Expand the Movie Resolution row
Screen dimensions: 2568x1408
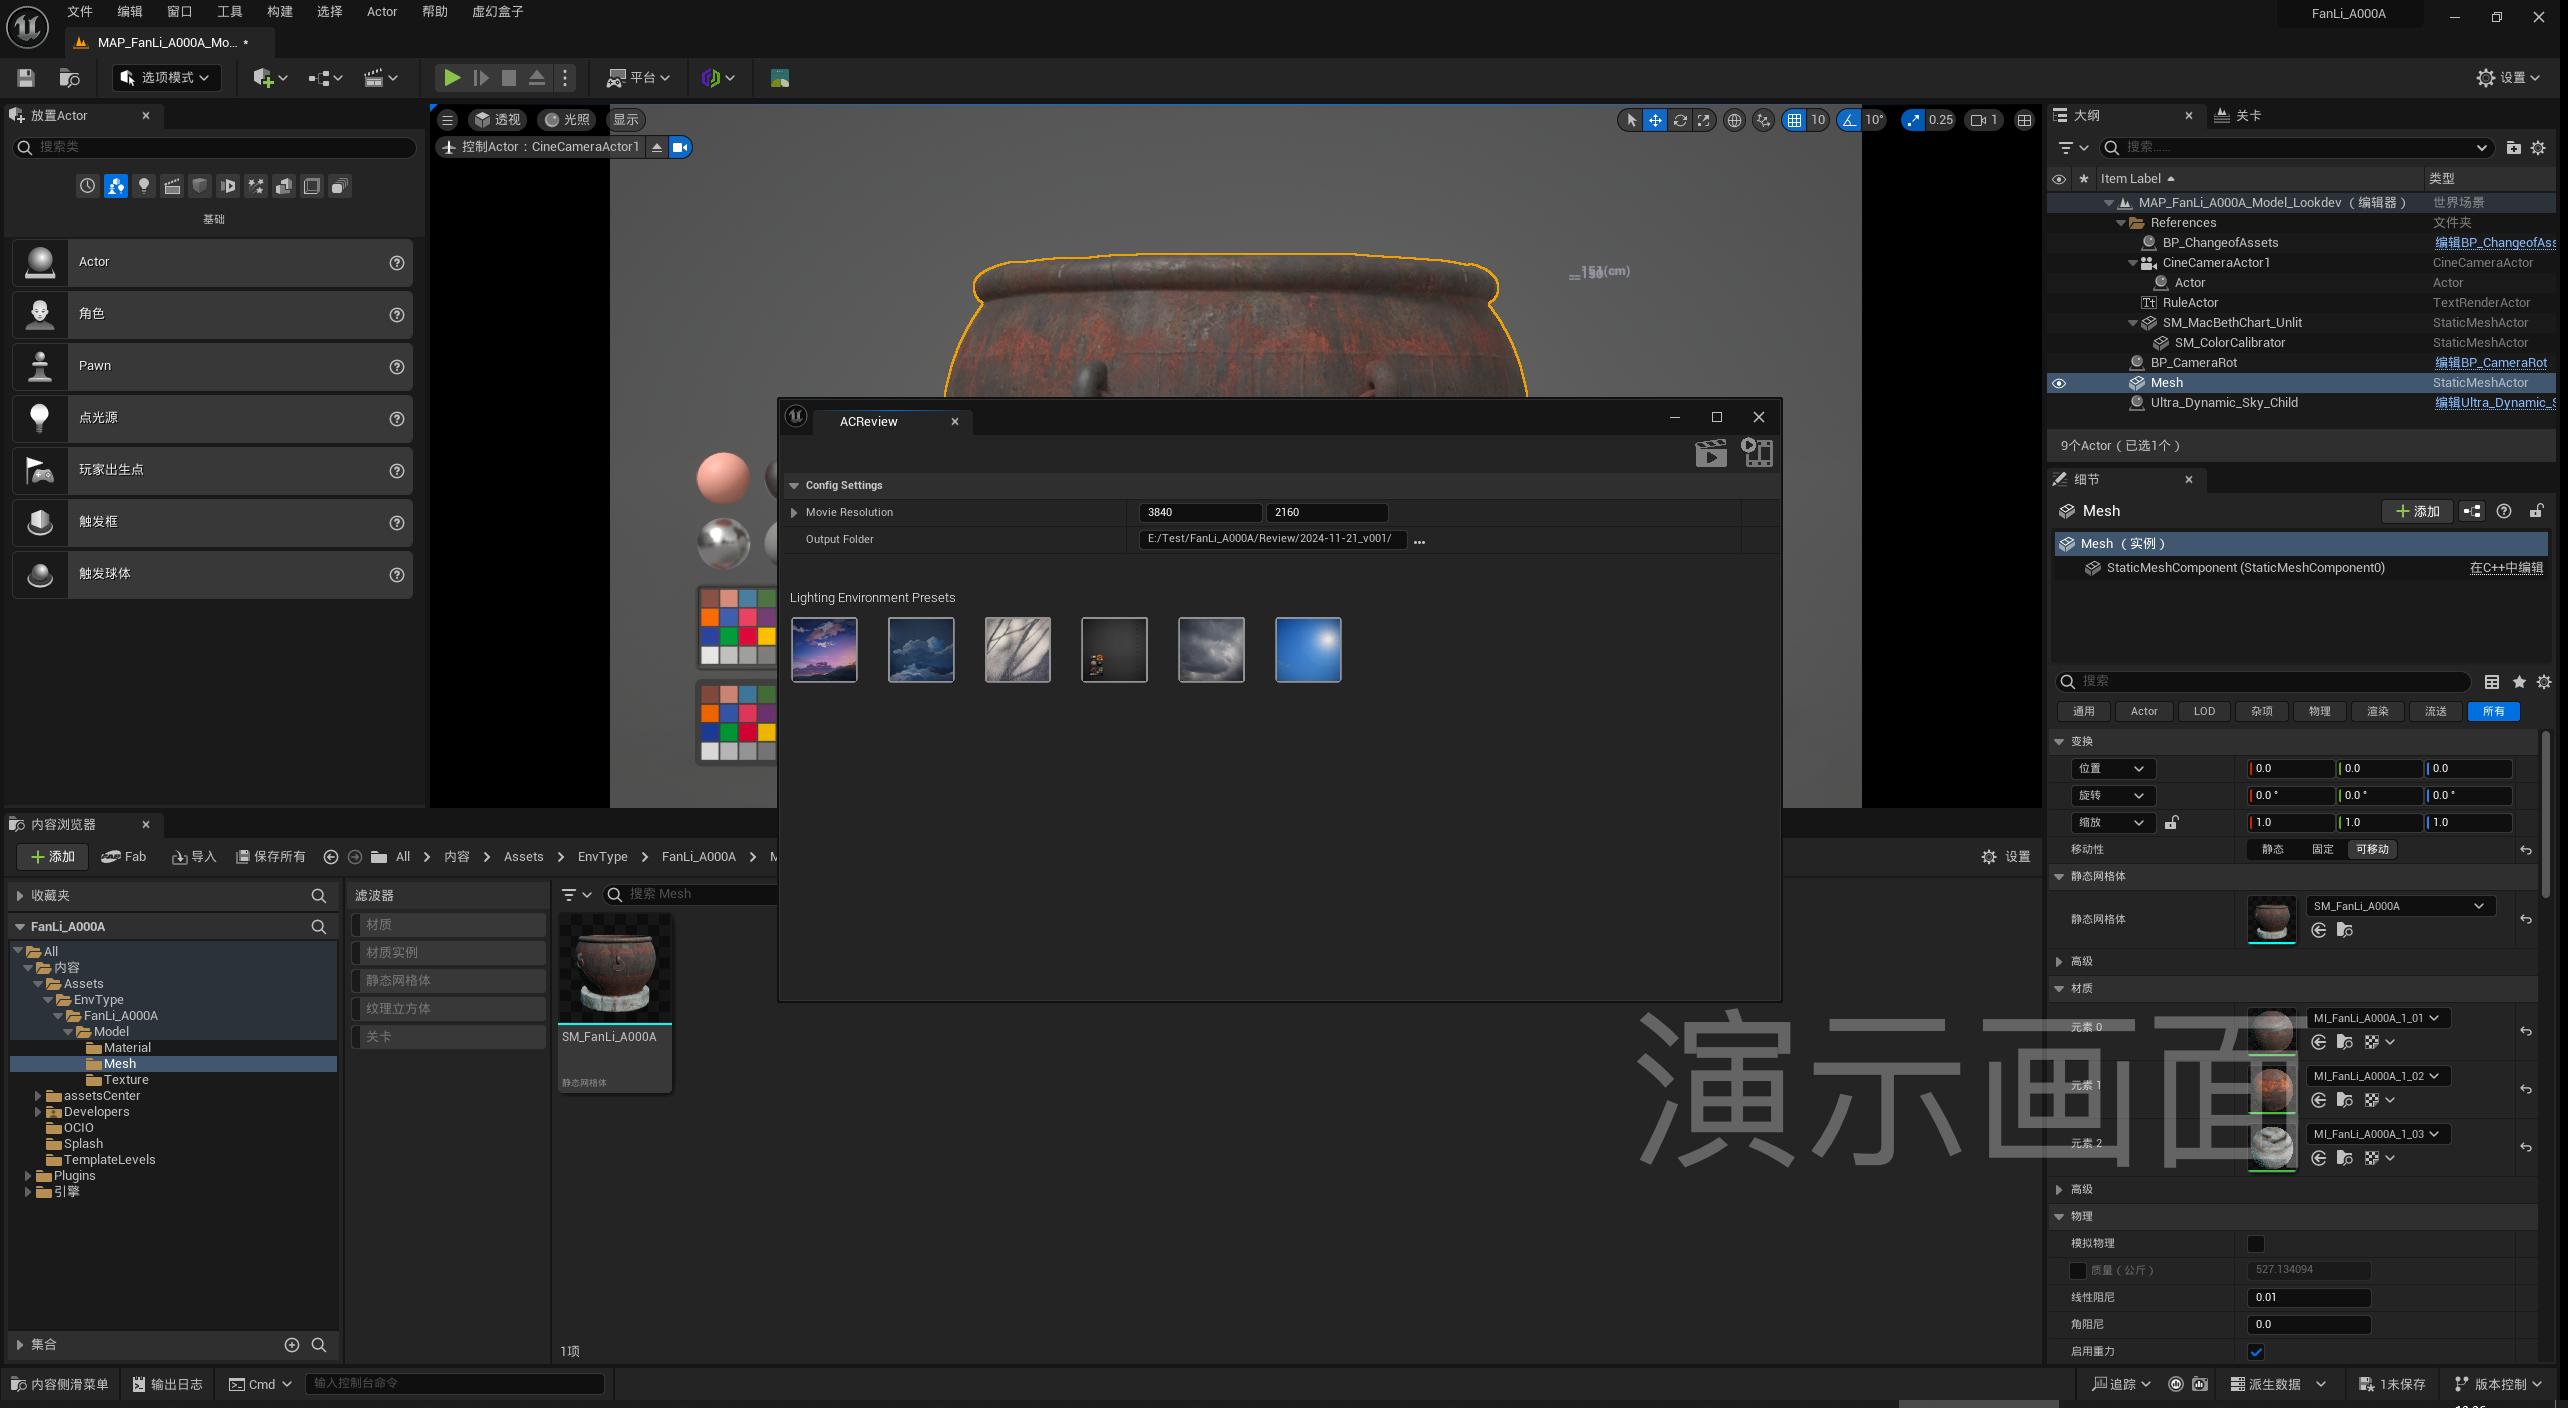click(794, 513)
